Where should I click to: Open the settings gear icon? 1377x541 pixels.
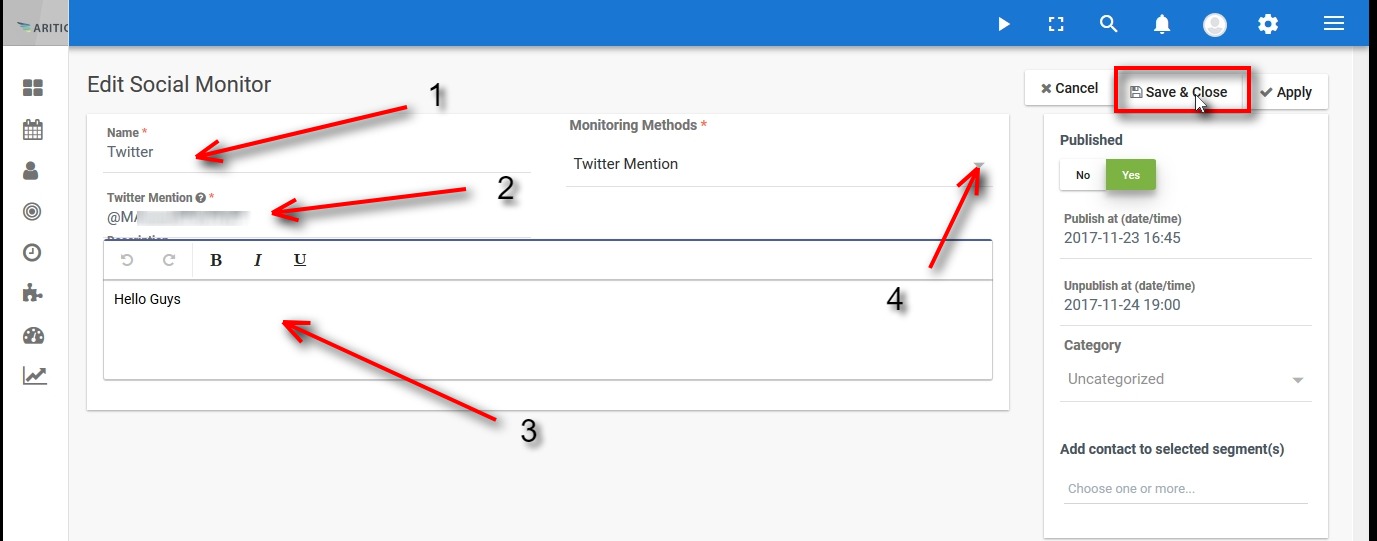pyautogui.click(x=1268, y=24)
